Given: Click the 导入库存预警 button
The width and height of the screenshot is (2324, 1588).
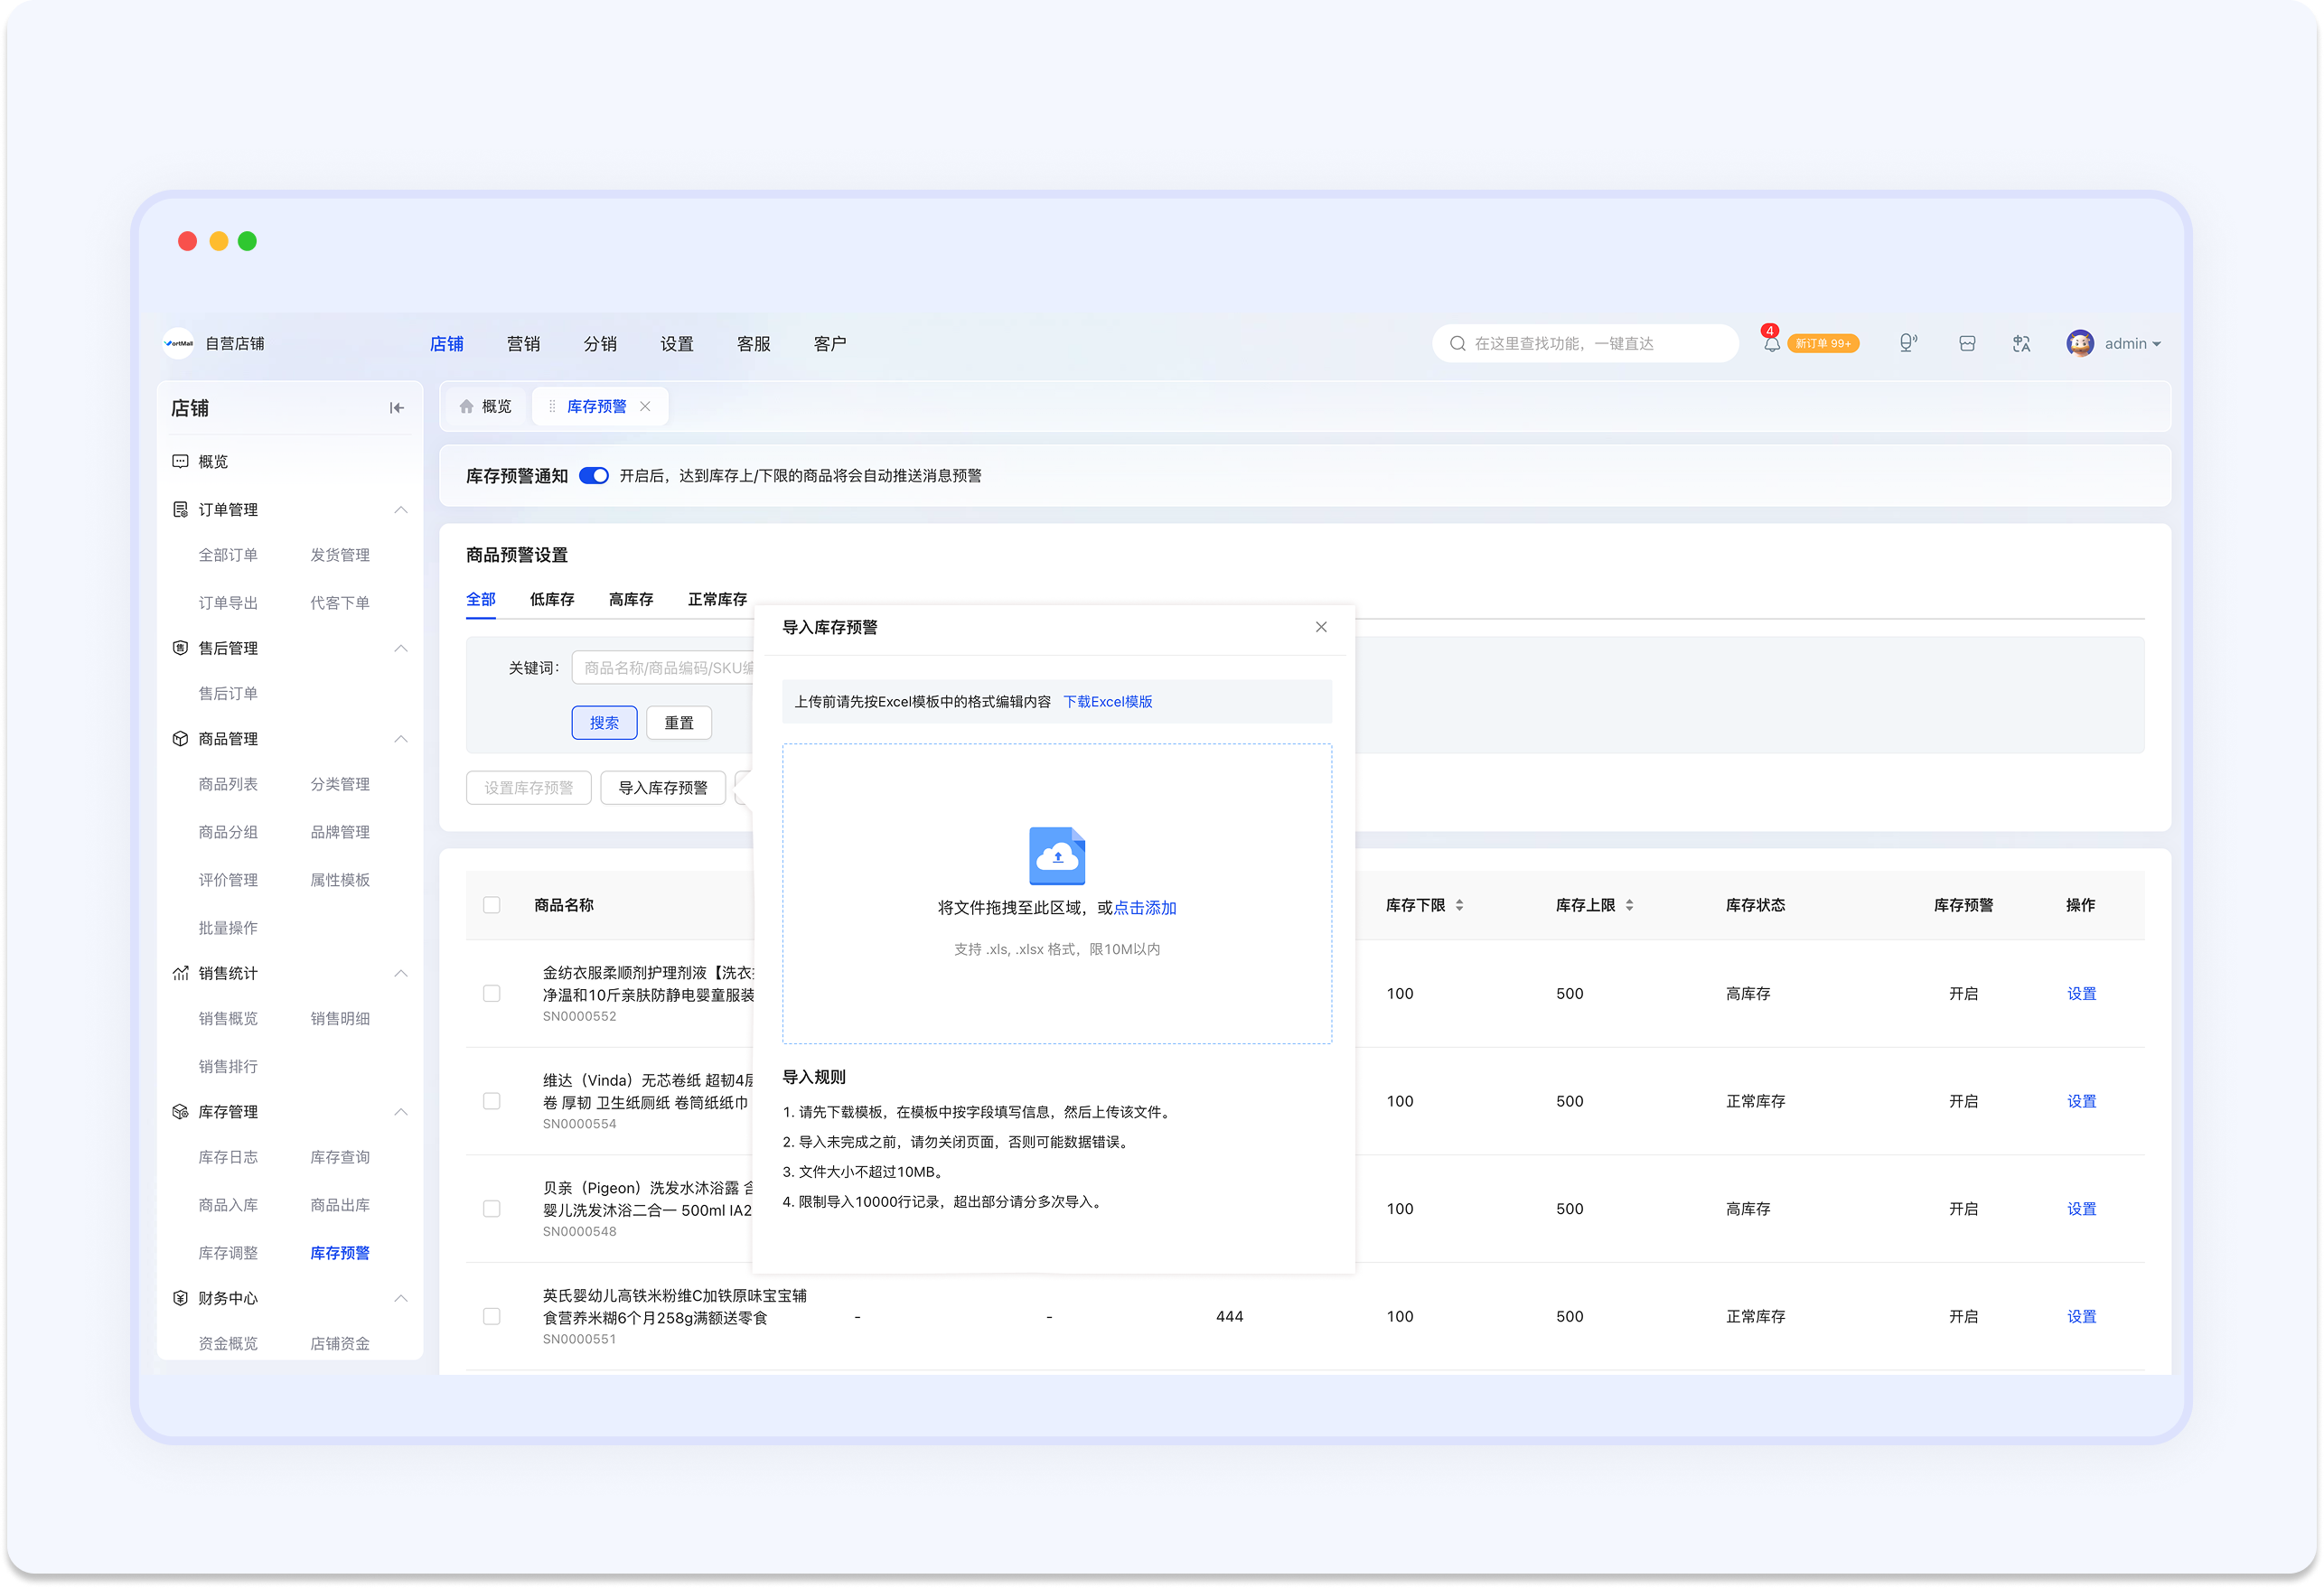Looking at the screenshot, I should pyautogui.click(x=663, y=787).
